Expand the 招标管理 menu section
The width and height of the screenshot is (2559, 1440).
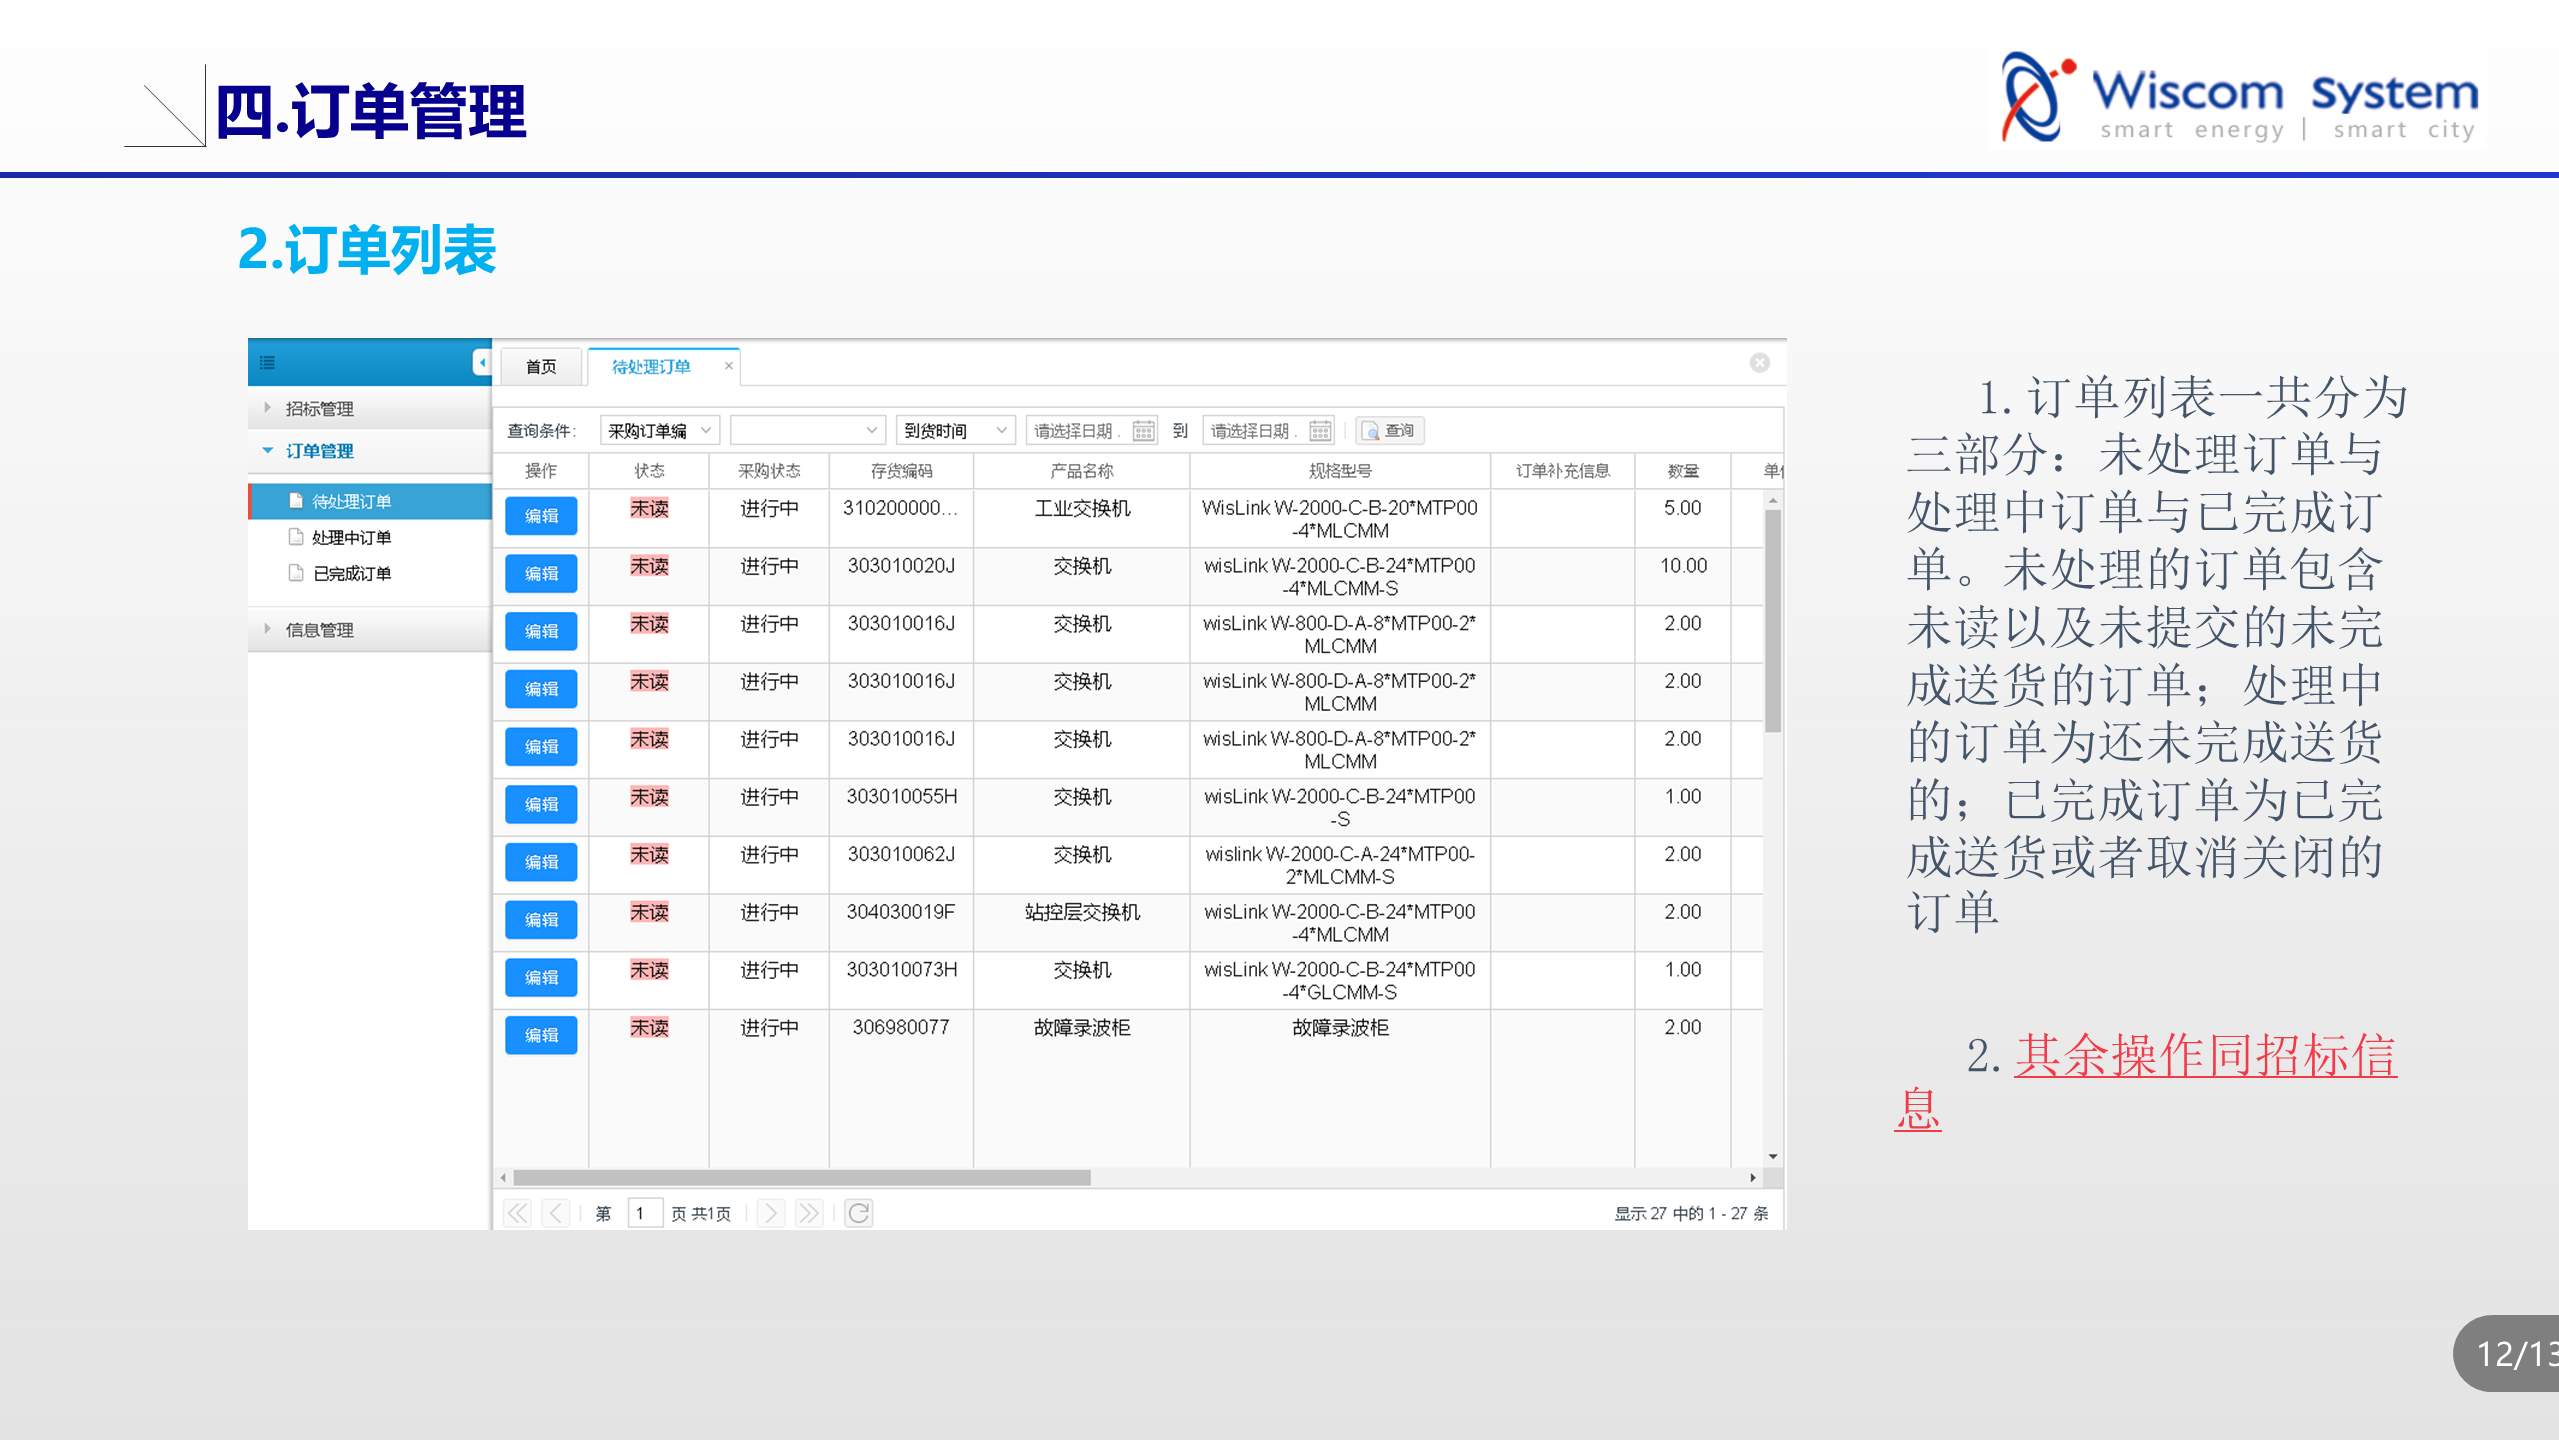click(319, 409)
